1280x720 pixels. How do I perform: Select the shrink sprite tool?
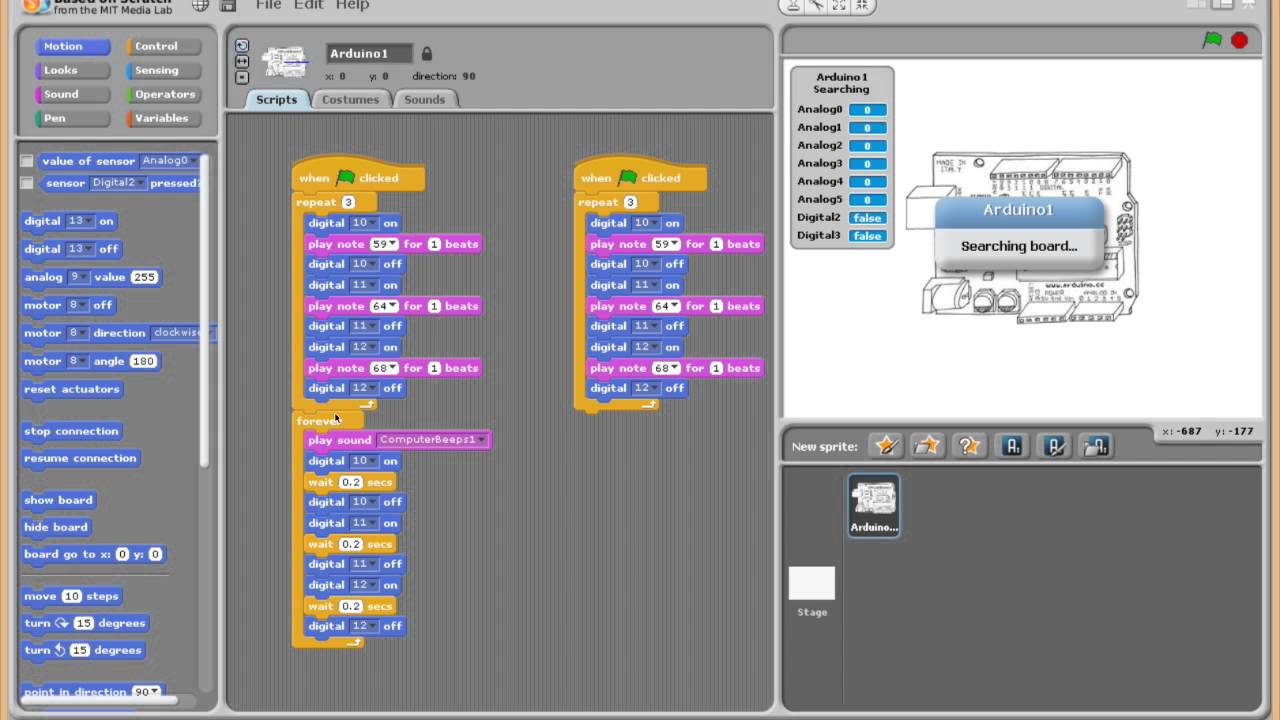tap(862, 5)
